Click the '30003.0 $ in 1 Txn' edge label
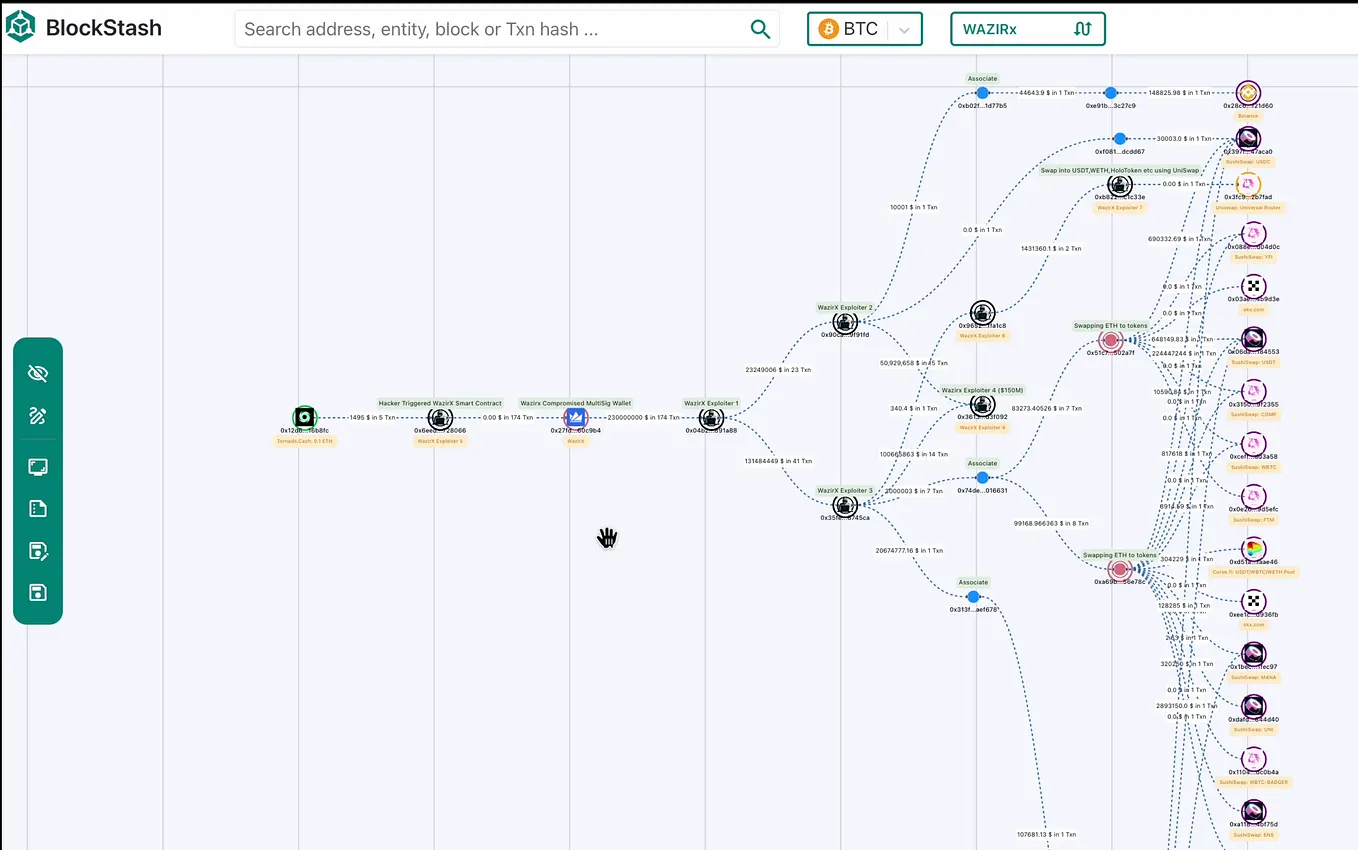This screenshot has width=1358, height=850. coord(1185,139)
